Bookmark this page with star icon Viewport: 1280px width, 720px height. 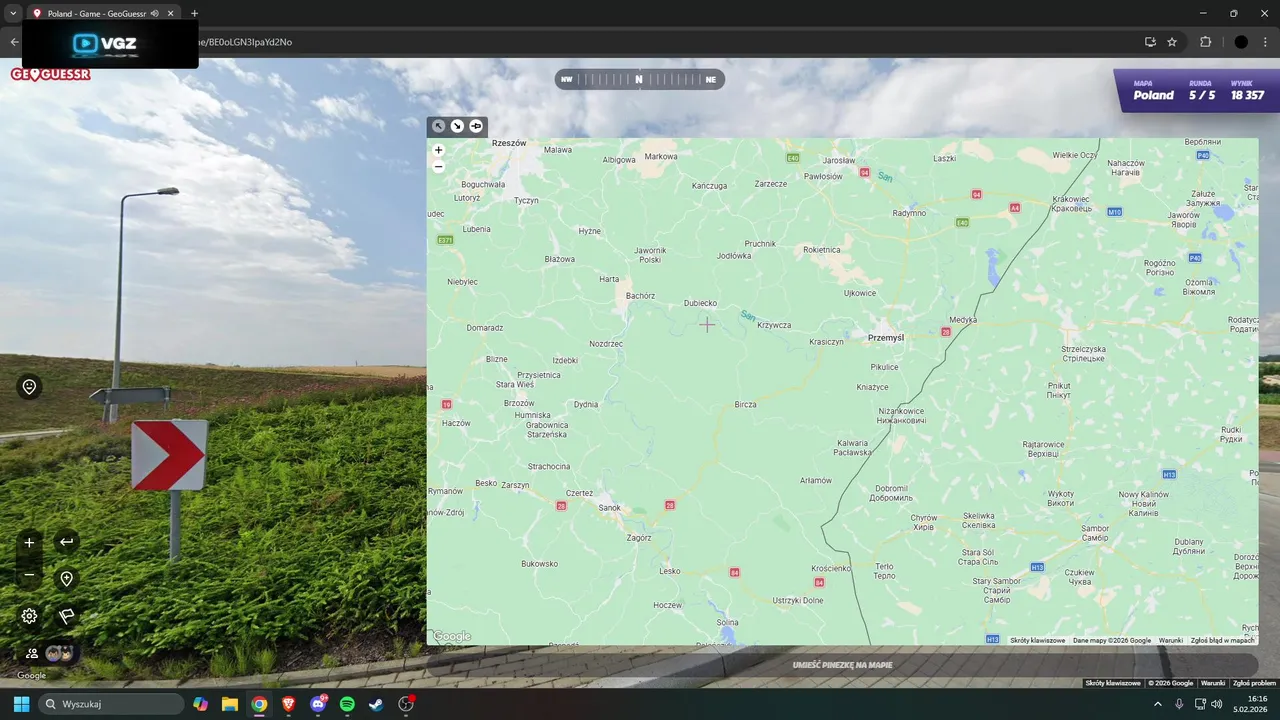tap(1172, 42)
